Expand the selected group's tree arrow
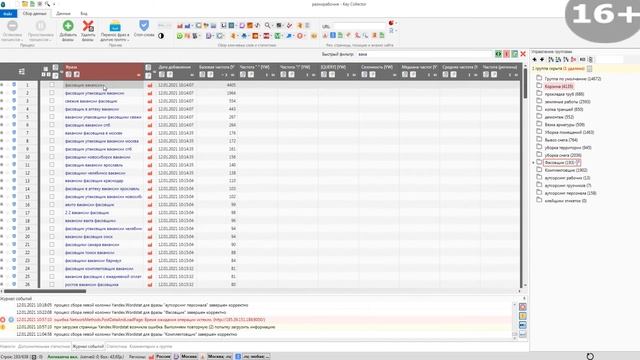This screenshot has width=640, height=360. (533, 163)
